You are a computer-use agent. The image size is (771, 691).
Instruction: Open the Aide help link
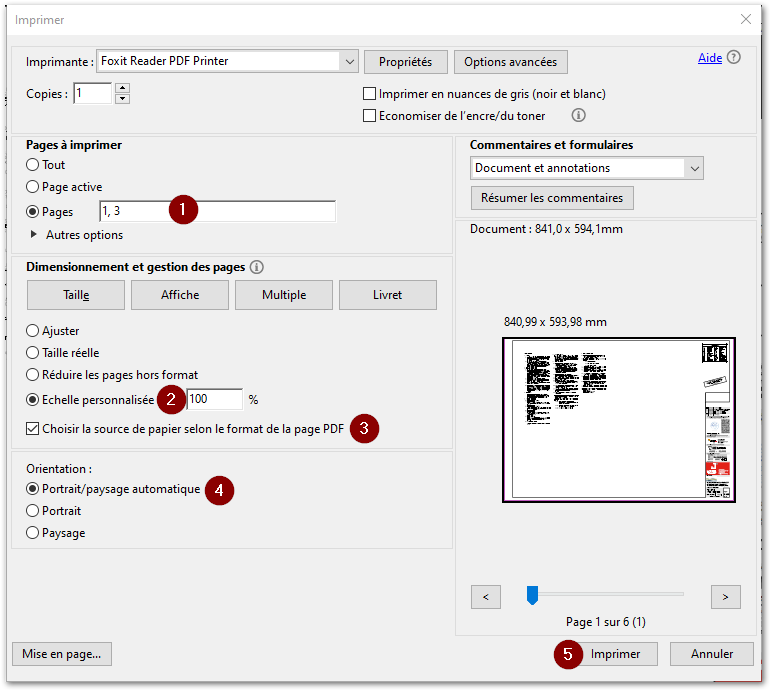pos(709,58)
